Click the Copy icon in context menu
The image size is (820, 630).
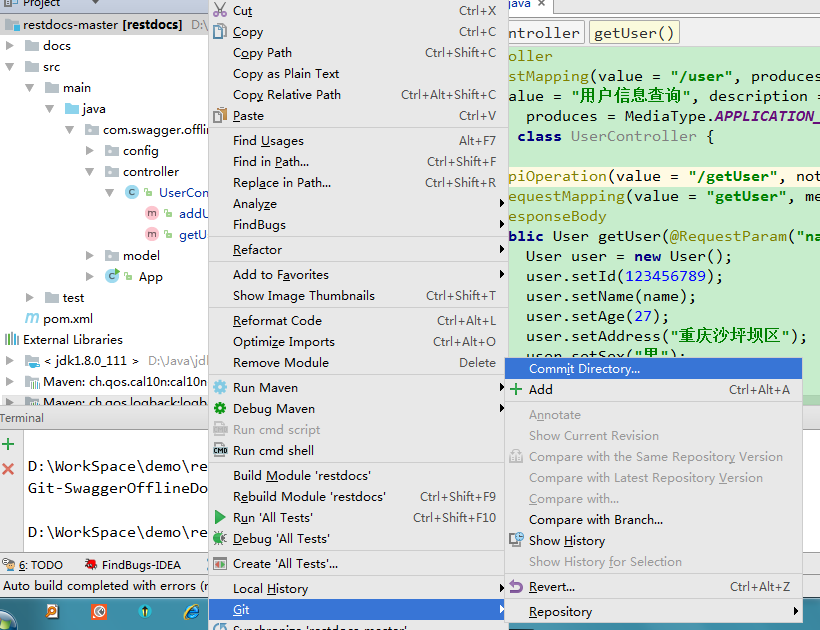click(x=220, y=31)
